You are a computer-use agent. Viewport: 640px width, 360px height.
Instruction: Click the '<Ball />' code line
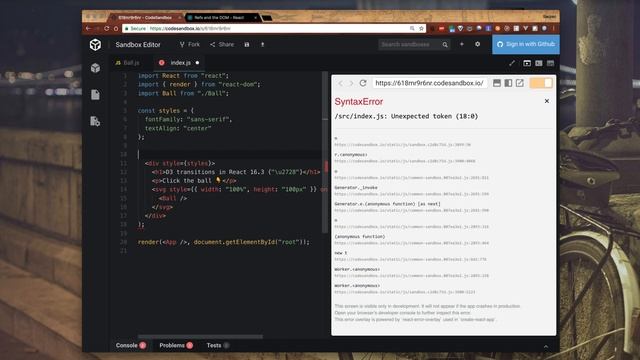tap(173, 198)
